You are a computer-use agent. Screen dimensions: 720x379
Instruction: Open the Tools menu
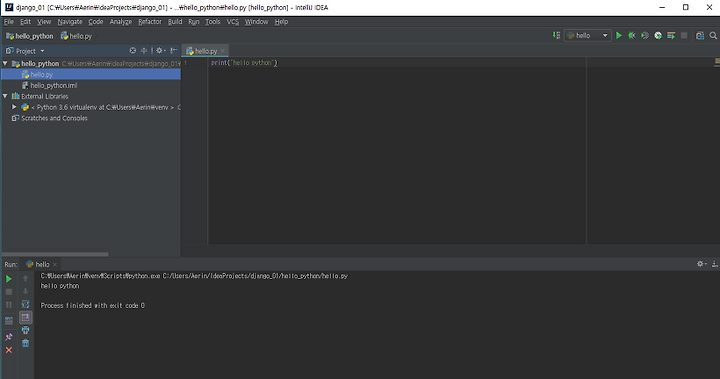click(213, 22)
